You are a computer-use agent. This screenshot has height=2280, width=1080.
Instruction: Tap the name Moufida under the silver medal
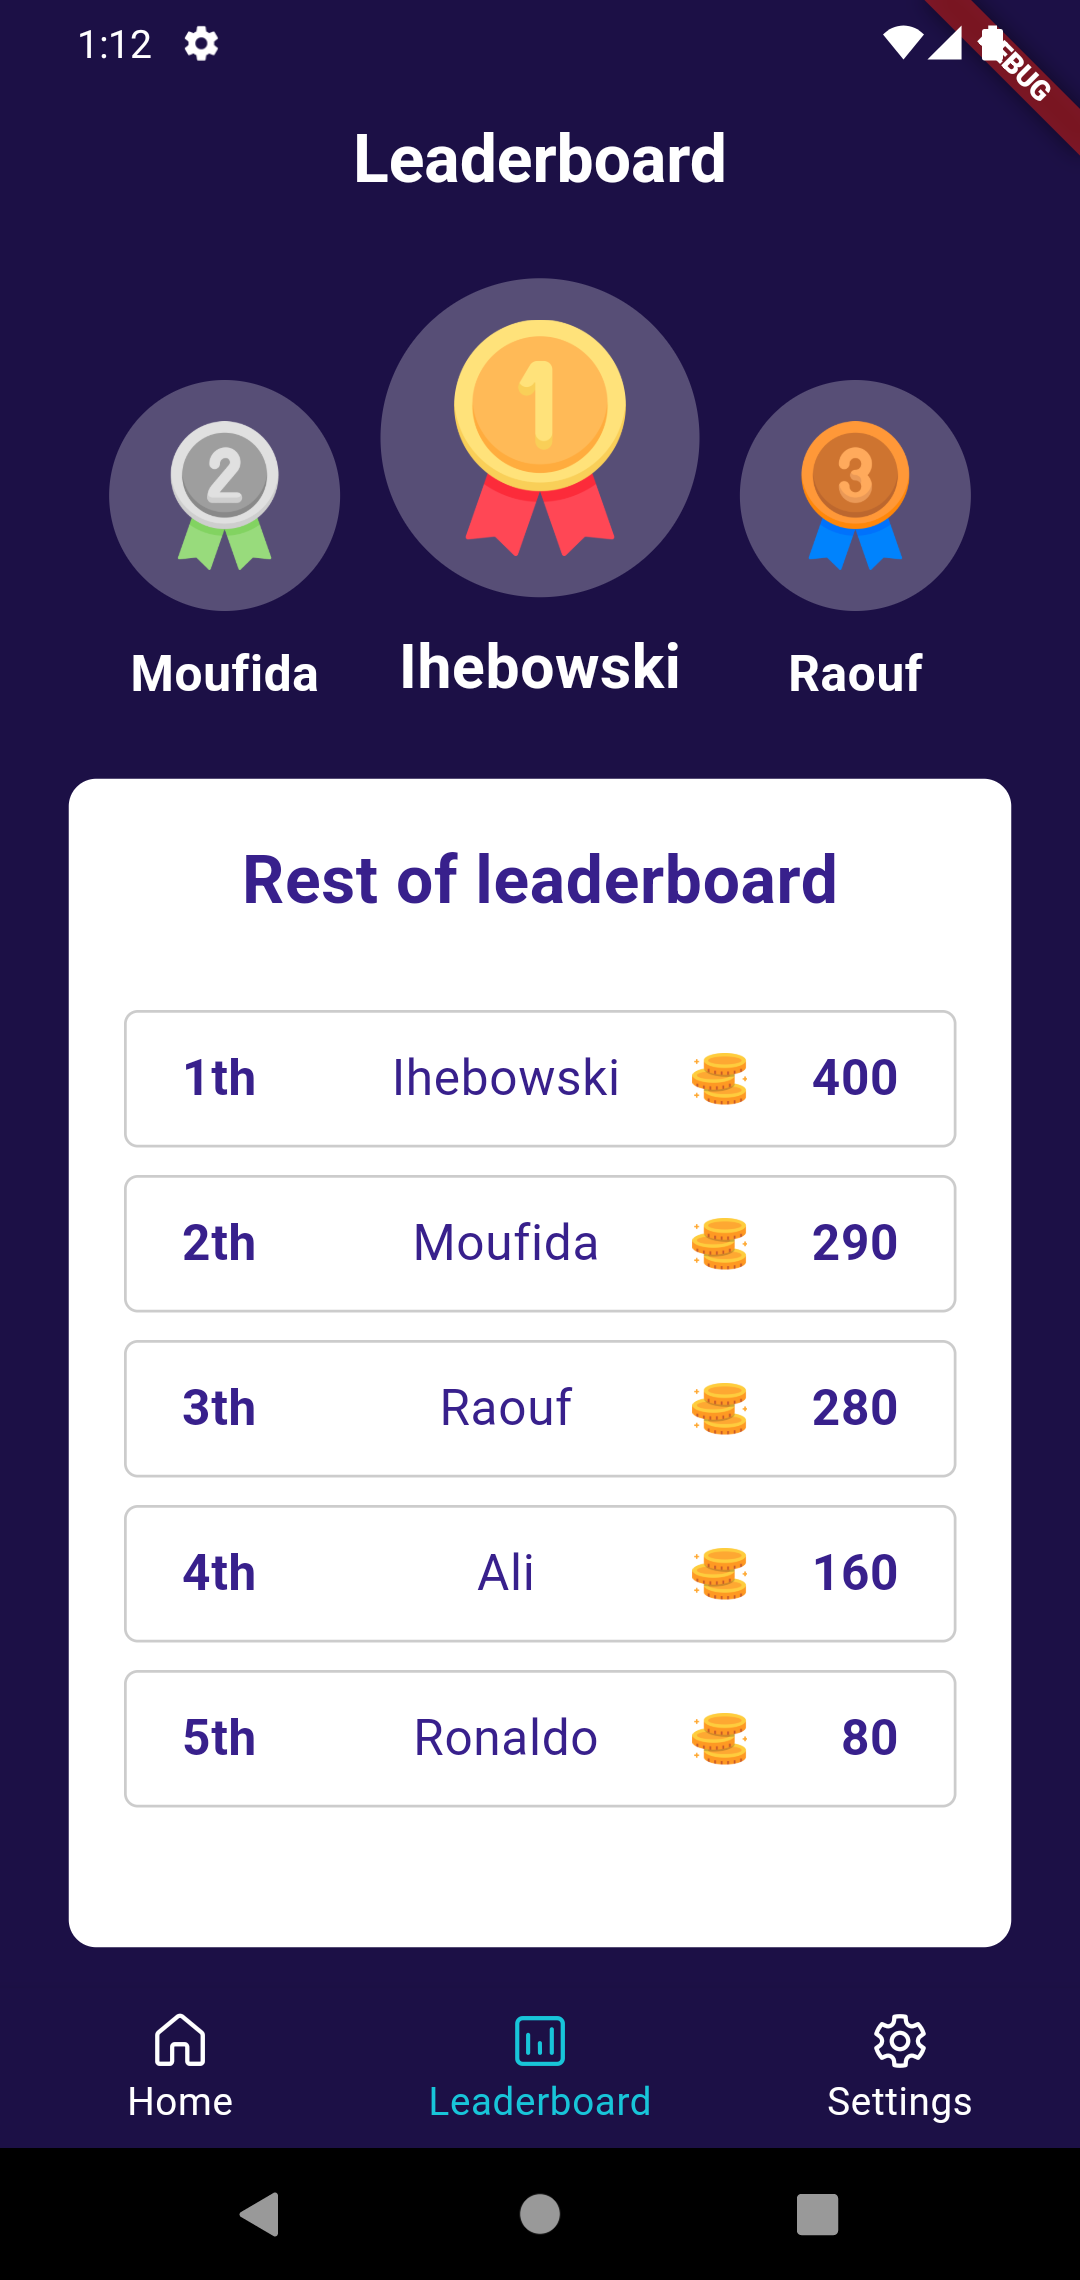223,675
